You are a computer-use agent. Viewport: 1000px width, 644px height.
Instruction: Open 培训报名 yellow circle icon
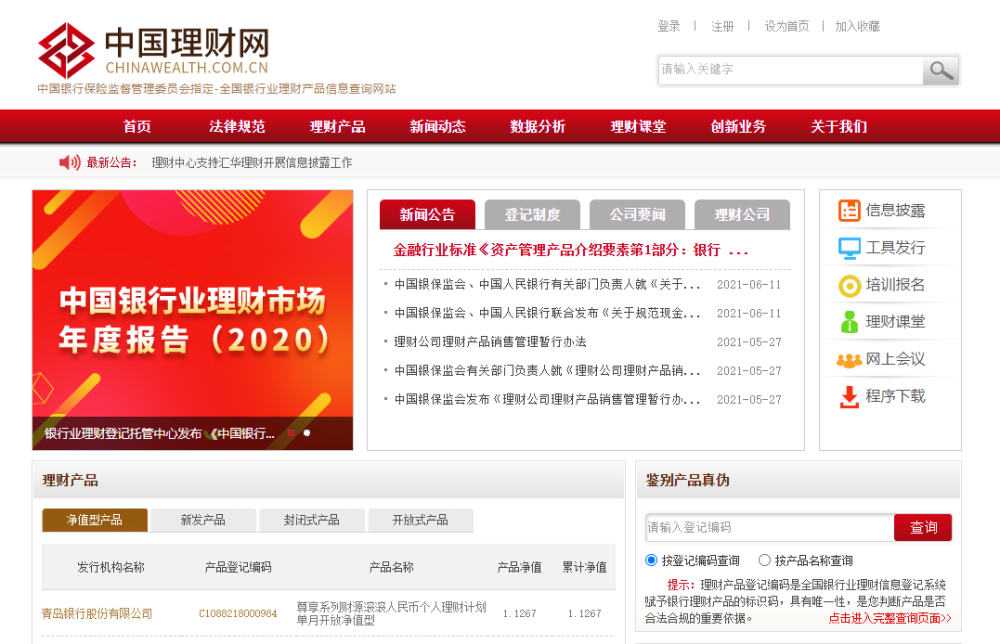point(849,286)
